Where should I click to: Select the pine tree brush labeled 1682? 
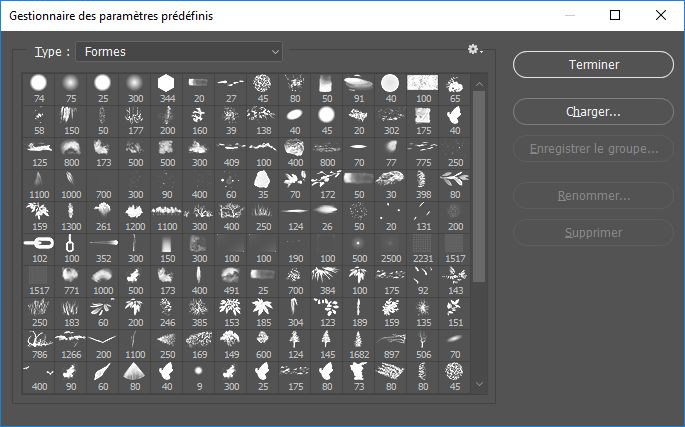(x=359, y=341)
